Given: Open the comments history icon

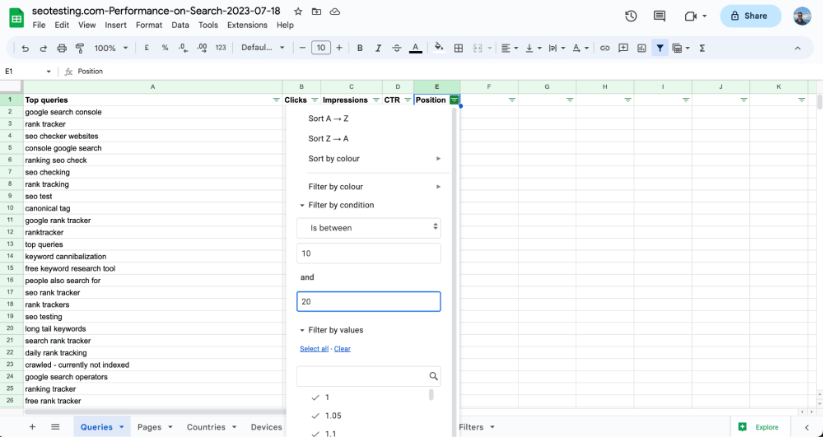Looking at the screenshot, I should (x=659, y=16).
